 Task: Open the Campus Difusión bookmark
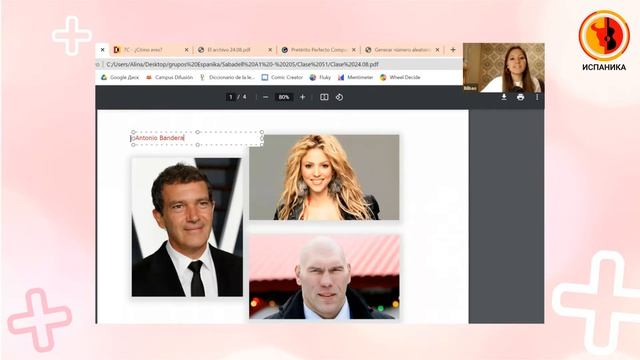[169, 77]
